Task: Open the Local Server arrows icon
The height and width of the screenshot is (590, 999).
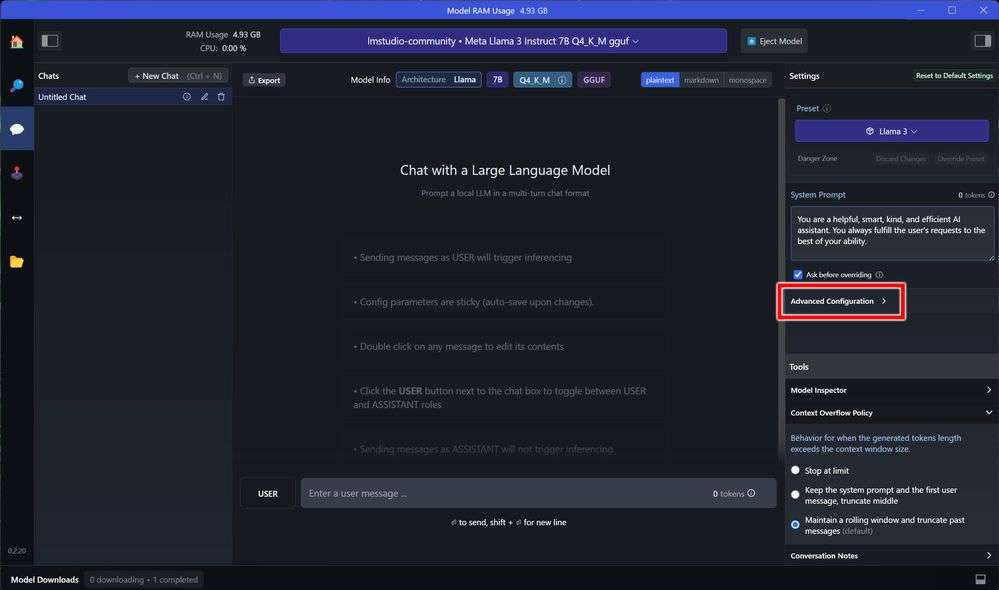Action: 17,218
